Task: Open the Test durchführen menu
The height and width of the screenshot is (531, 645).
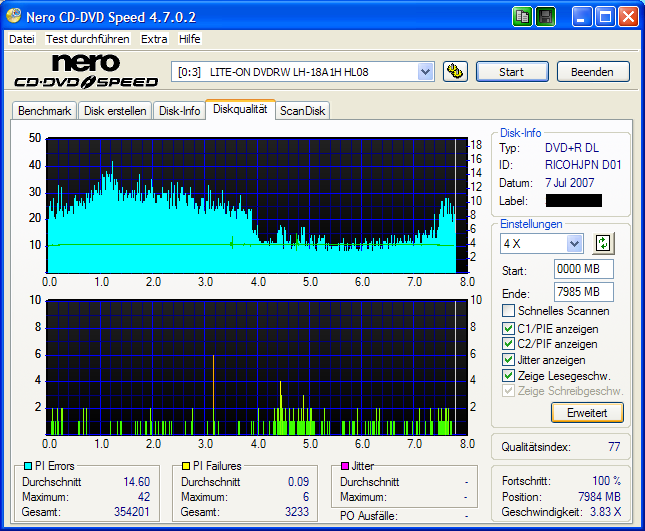Action: [x=87, y=39]
